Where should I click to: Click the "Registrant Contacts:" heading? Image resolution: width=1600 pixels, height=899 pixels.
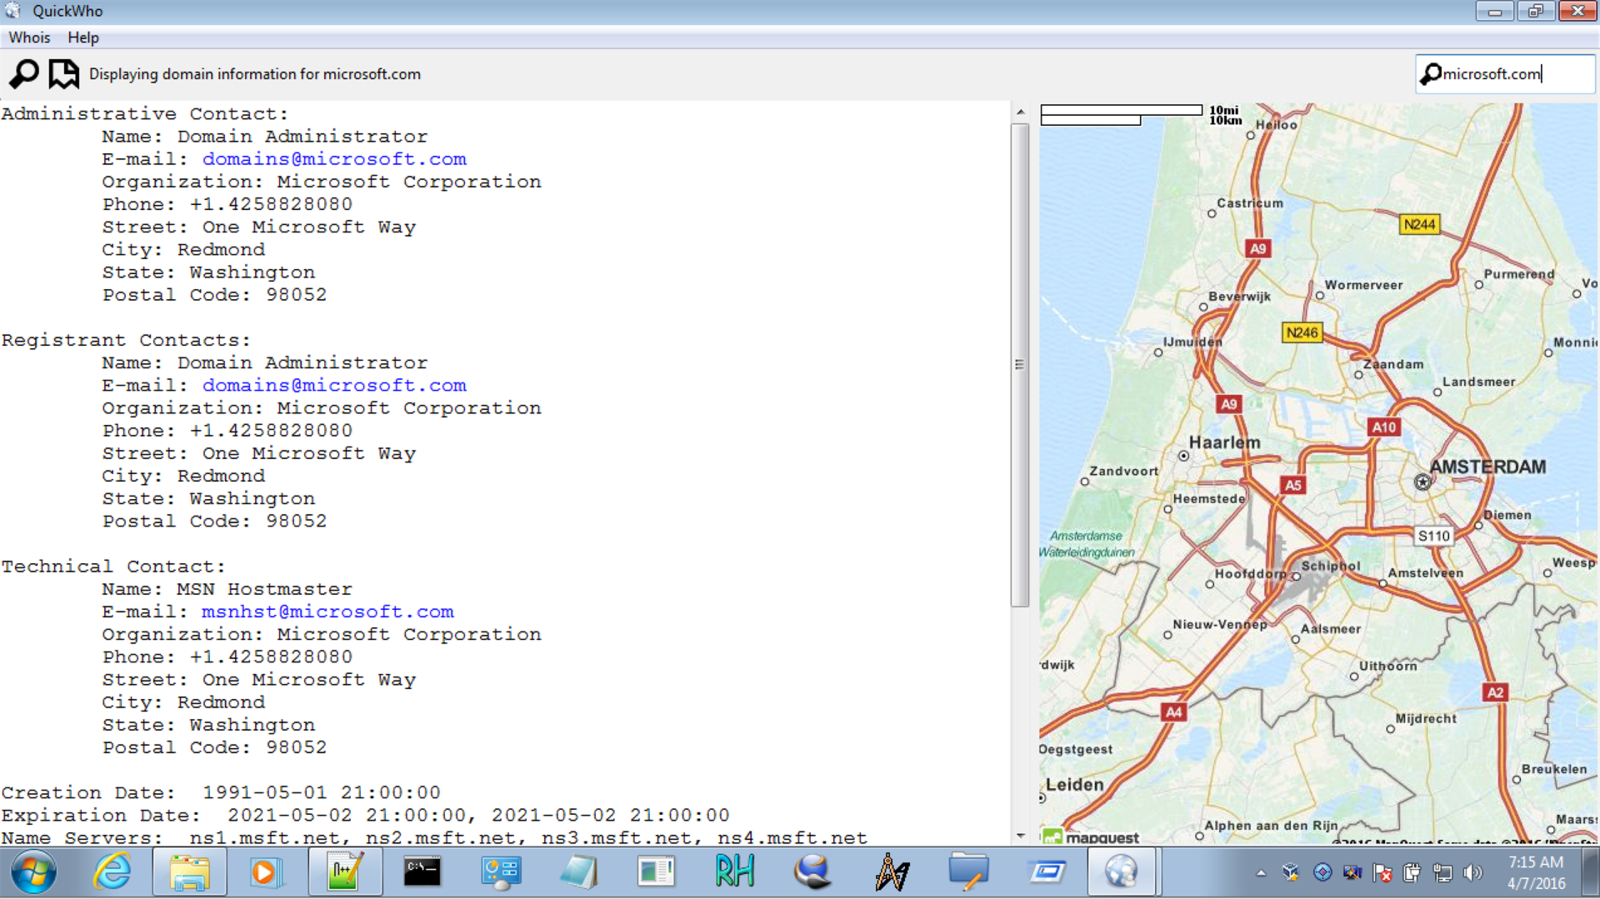coord(126,340)
